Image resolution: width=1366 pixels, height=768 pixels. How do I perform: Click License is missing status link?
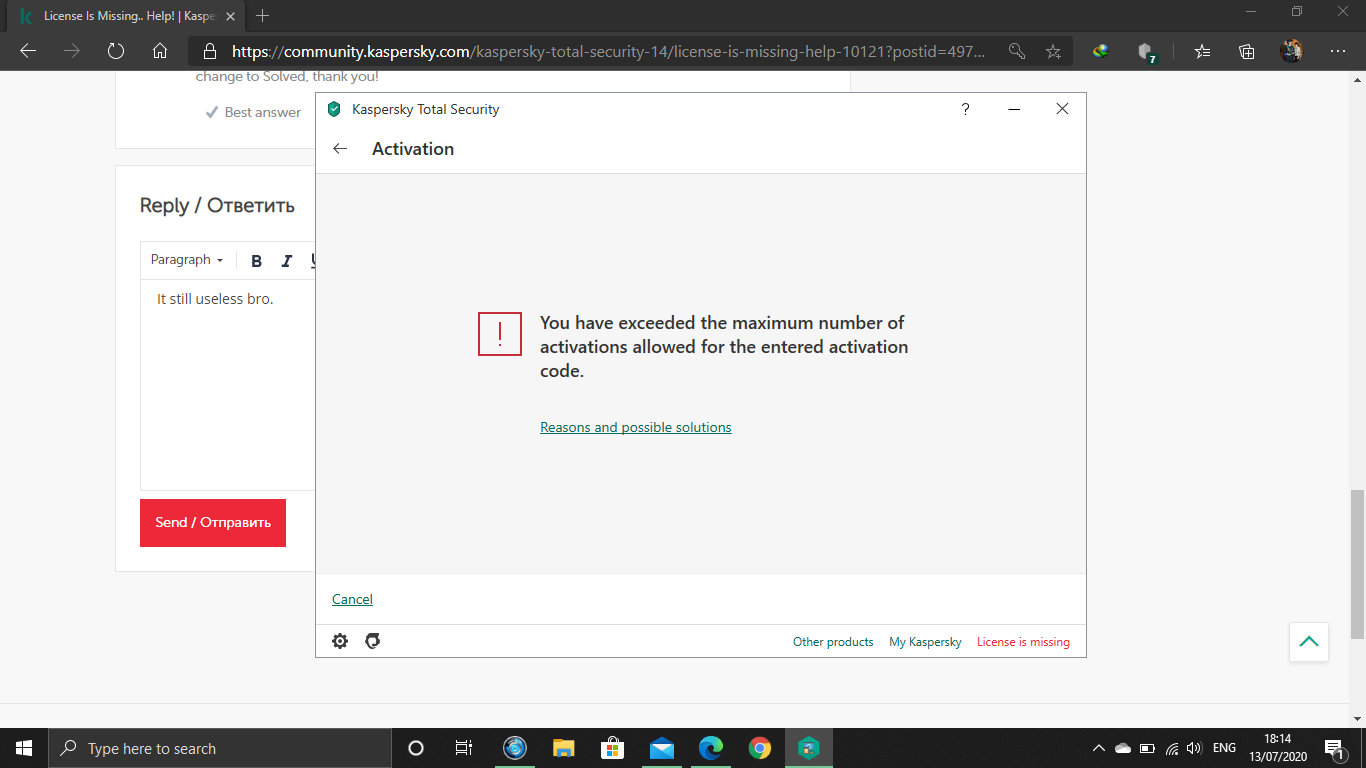pyautogui.click(x=1023, y=642)
